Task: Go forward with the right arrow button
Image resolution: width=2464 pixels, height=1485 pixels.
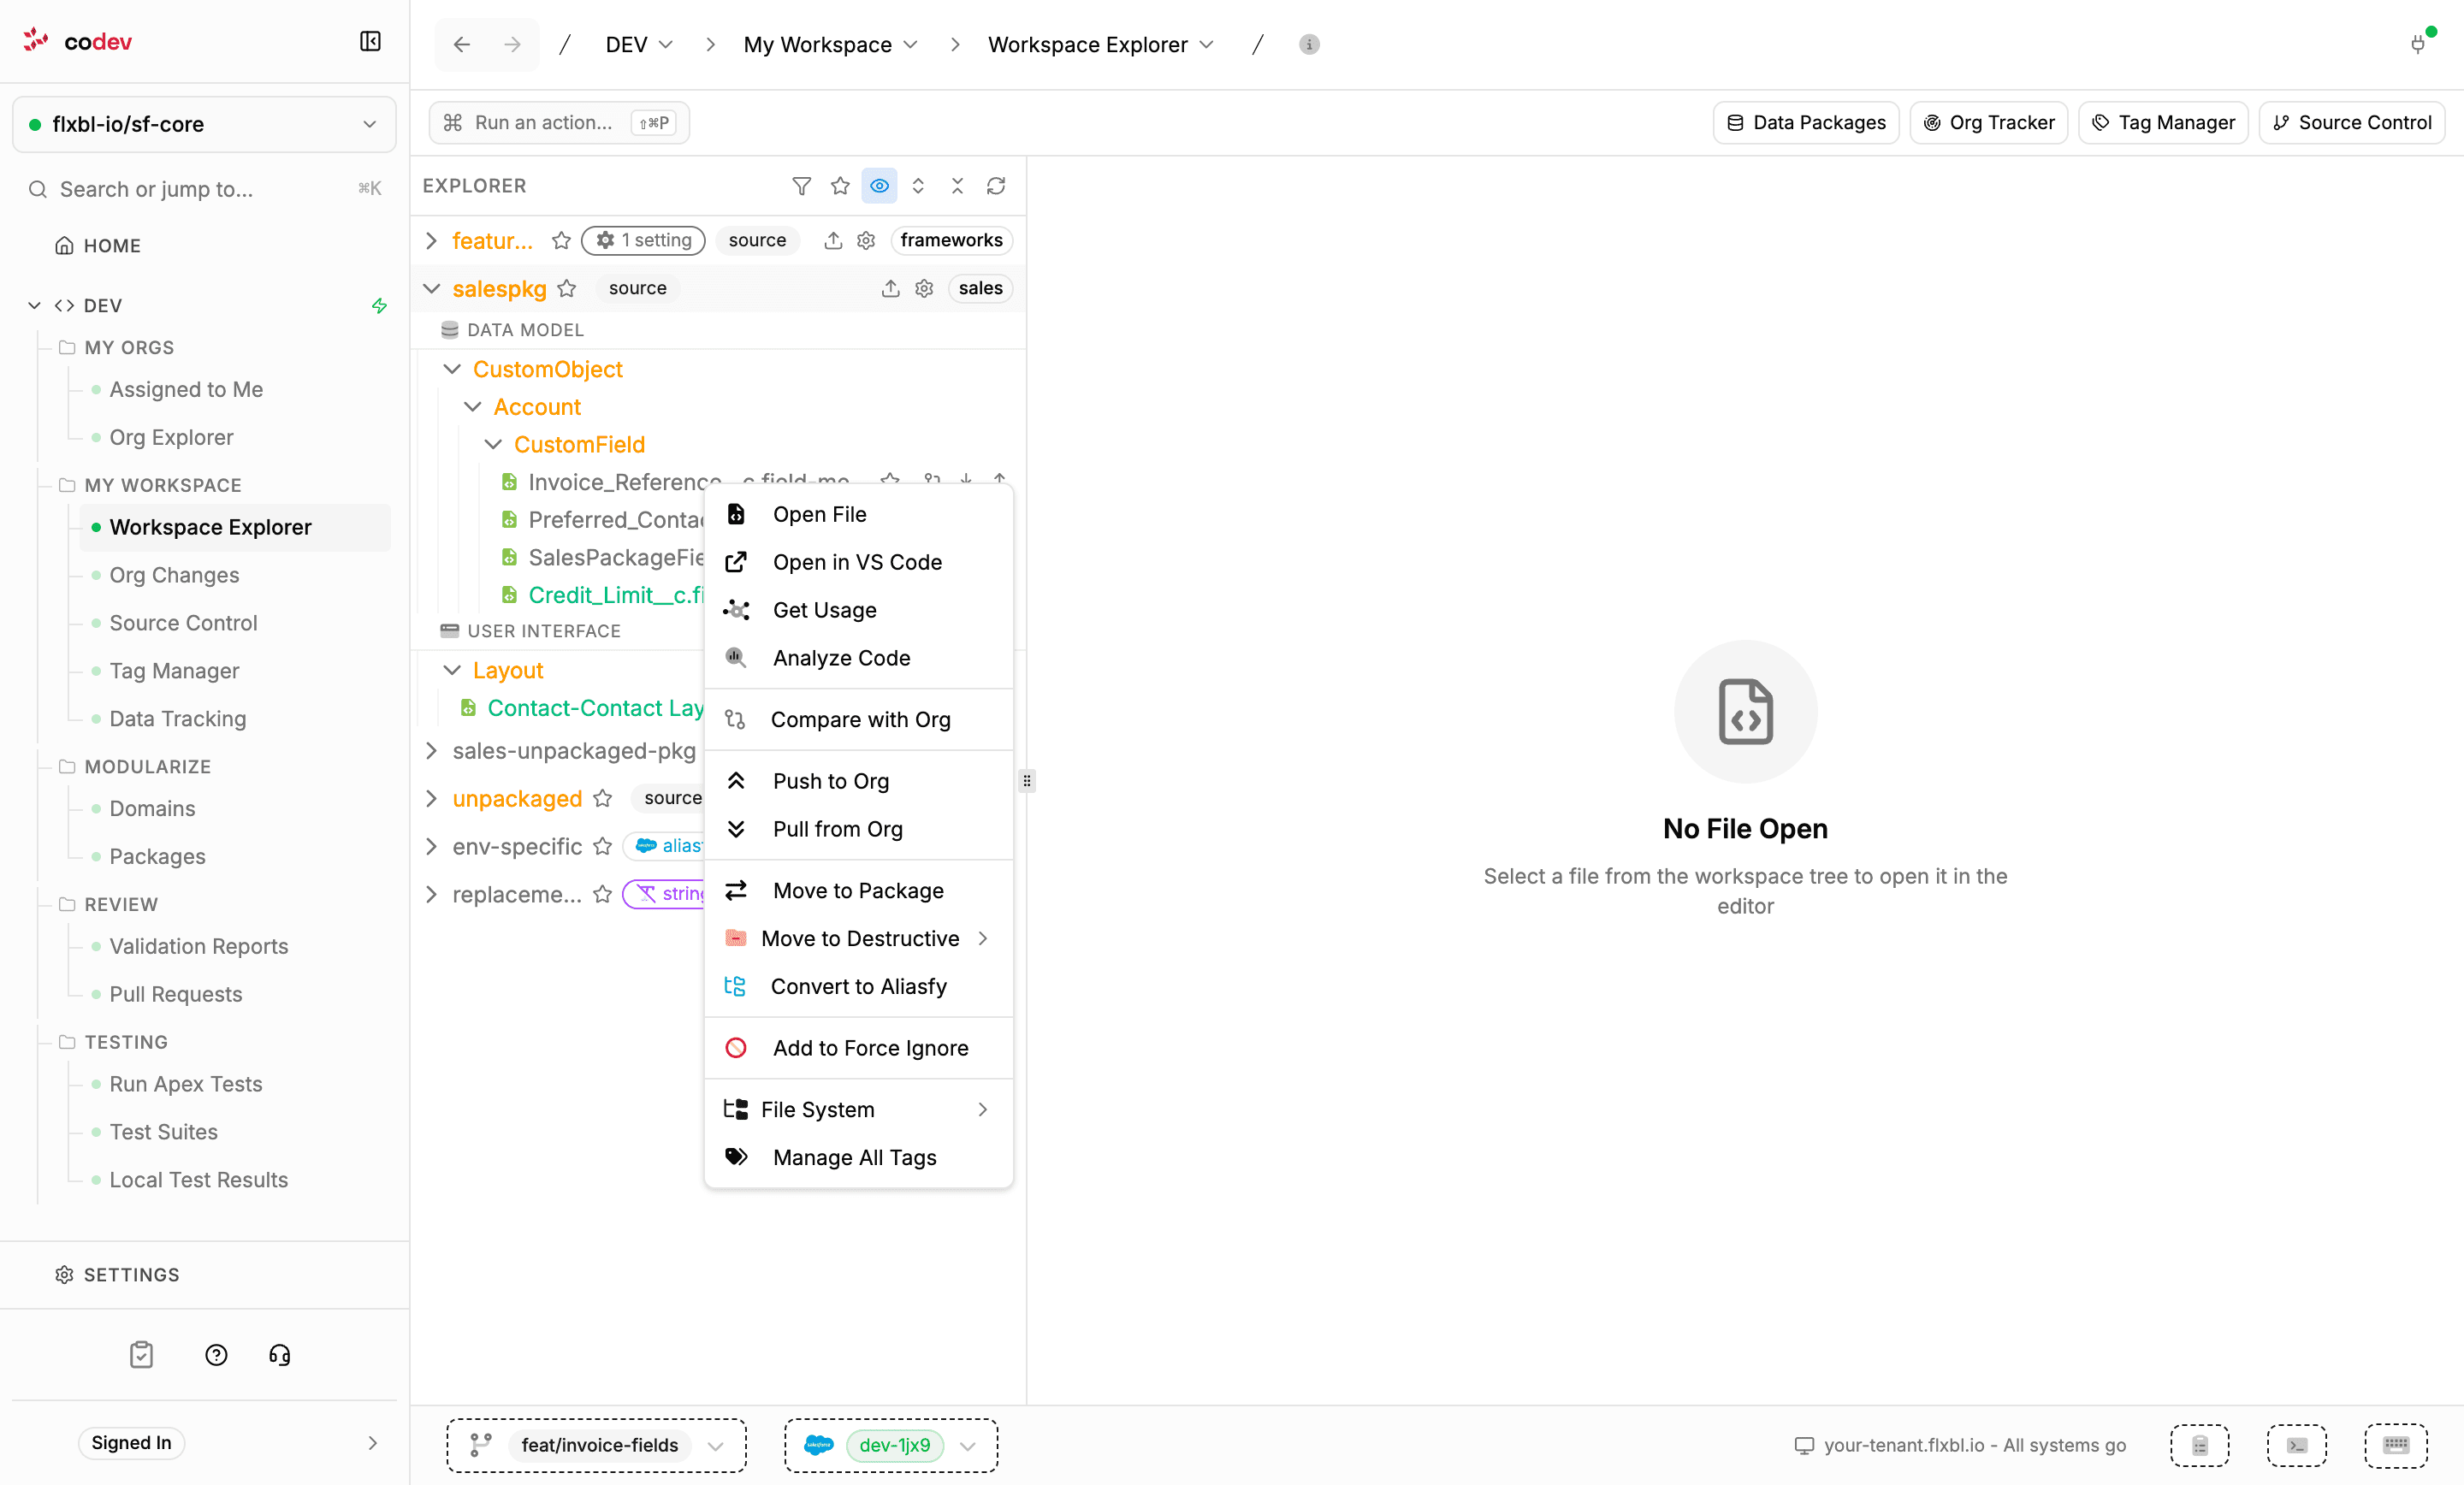Action: (512, 44)
